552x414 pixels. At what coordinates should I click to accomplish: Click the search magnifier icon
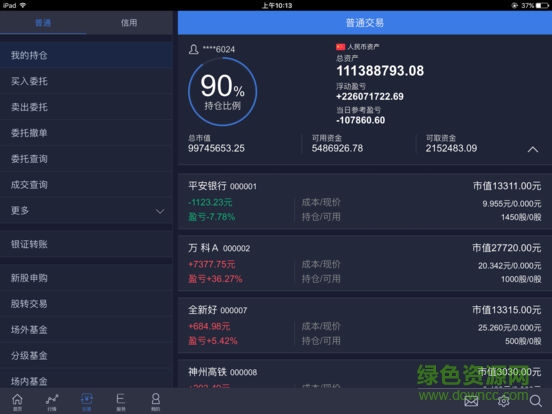pos(536,401)
